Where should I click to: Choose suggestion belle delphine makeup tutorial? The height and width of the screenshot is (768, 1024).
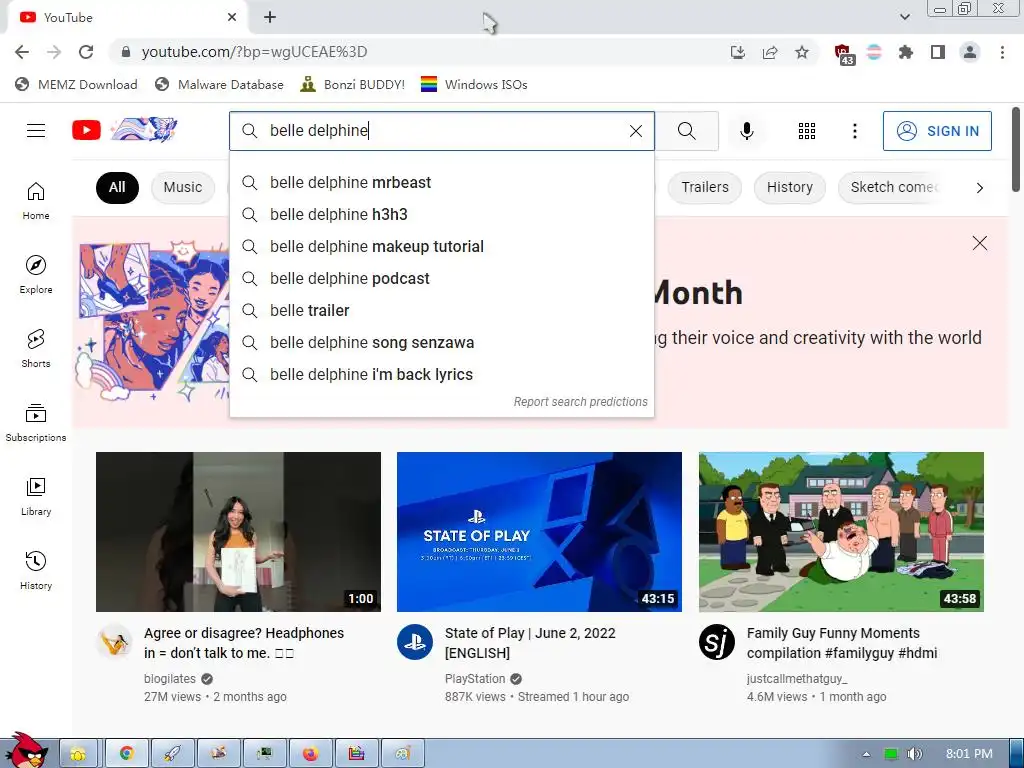441,246
